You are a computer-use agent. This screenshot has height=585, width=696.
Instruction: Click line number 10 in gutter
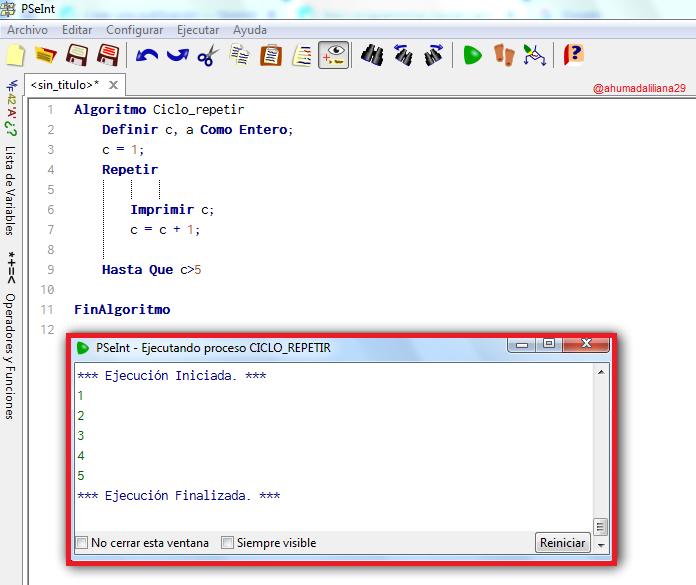[47, 290]
